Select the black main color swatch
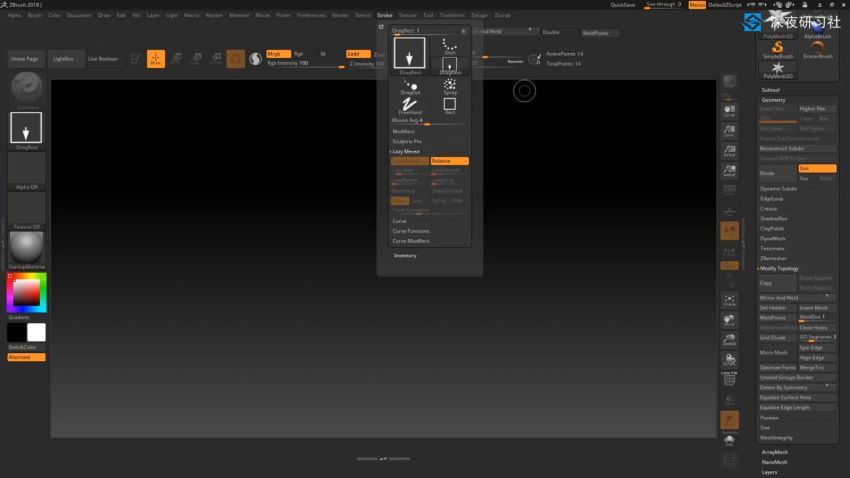This screenshot has width=850, height=478. coord(17,332)
